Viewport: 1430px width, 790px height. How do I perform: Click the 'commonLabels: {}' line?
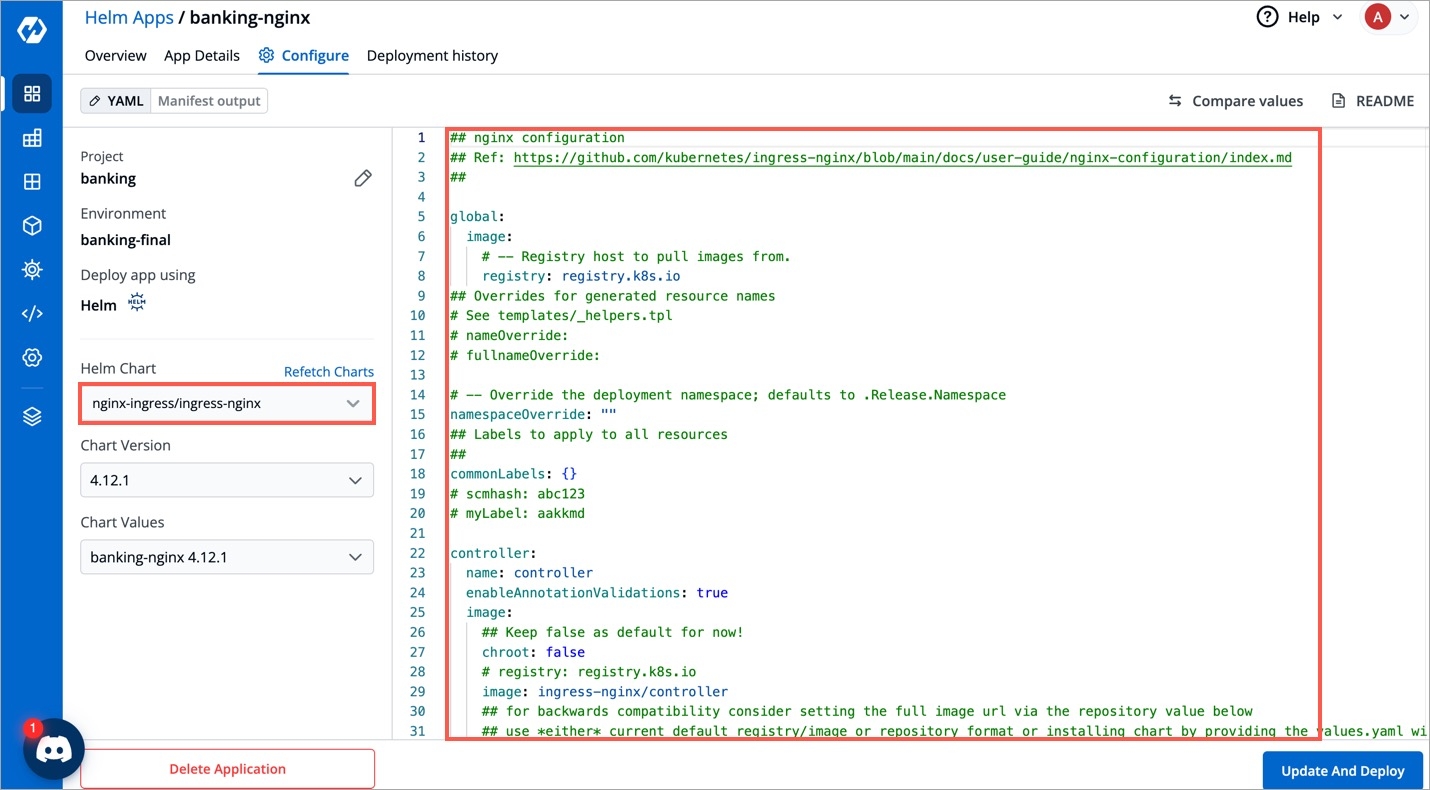[x=513, y=474]
